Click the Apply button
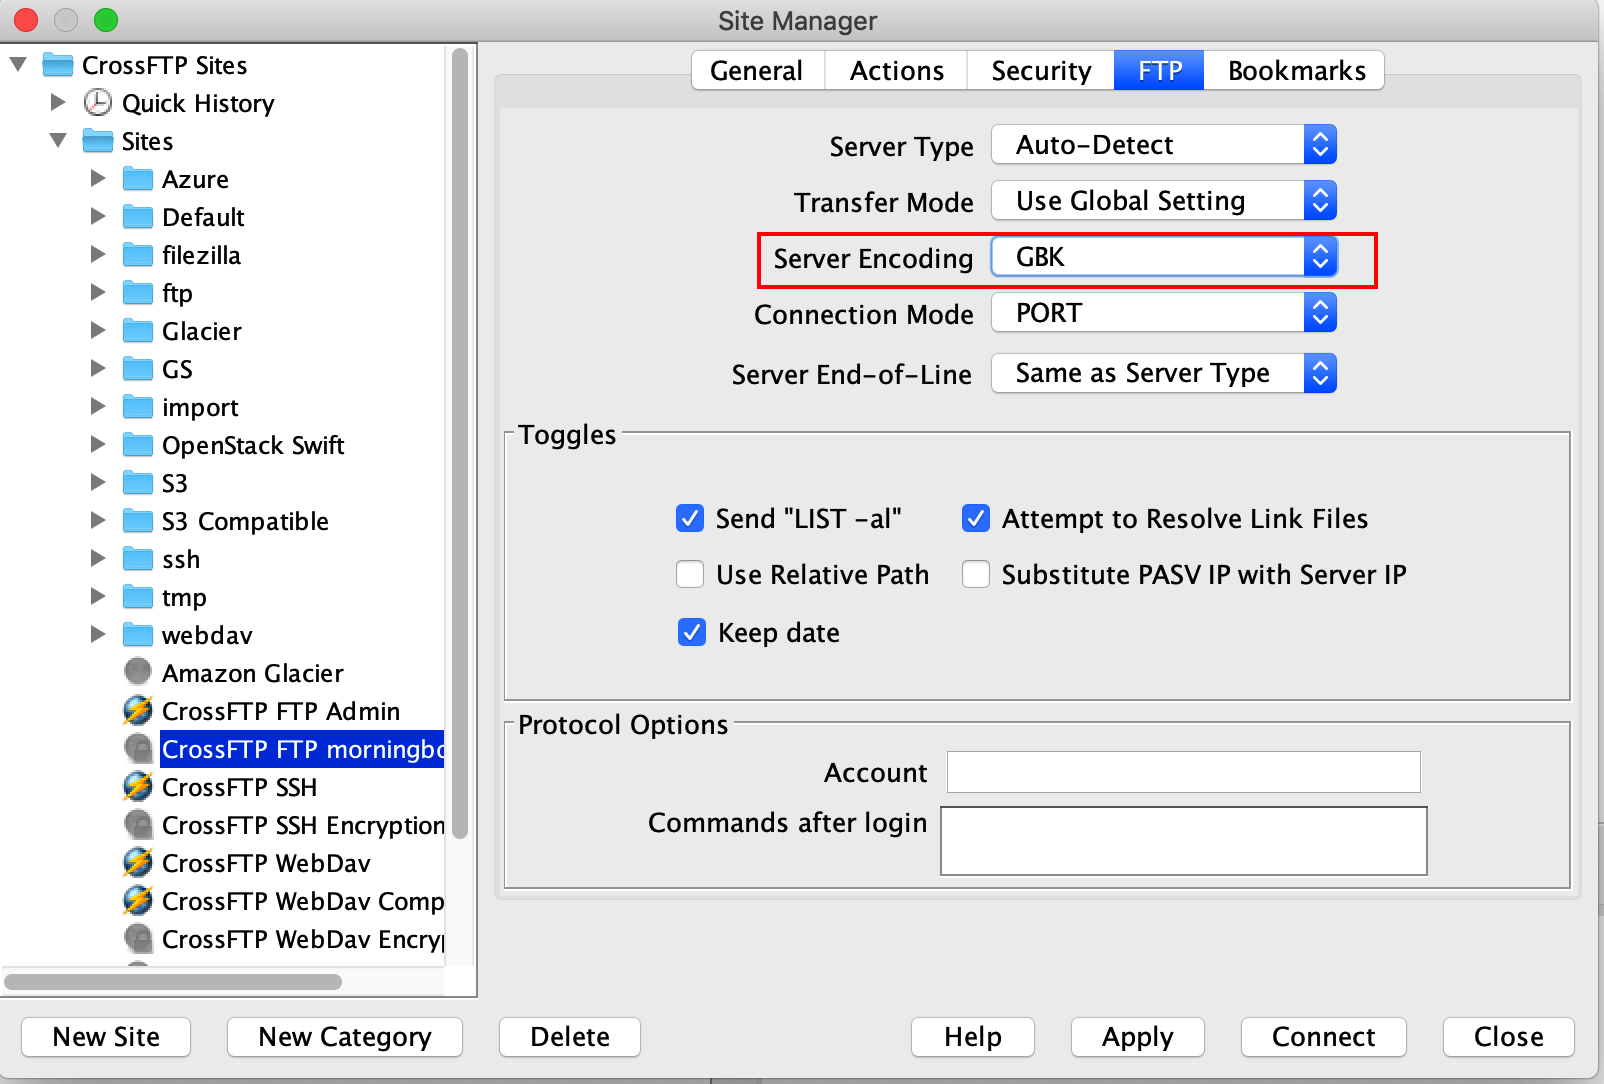This screenshot has height=1084, width=1604. (x=1136, y=1037)
